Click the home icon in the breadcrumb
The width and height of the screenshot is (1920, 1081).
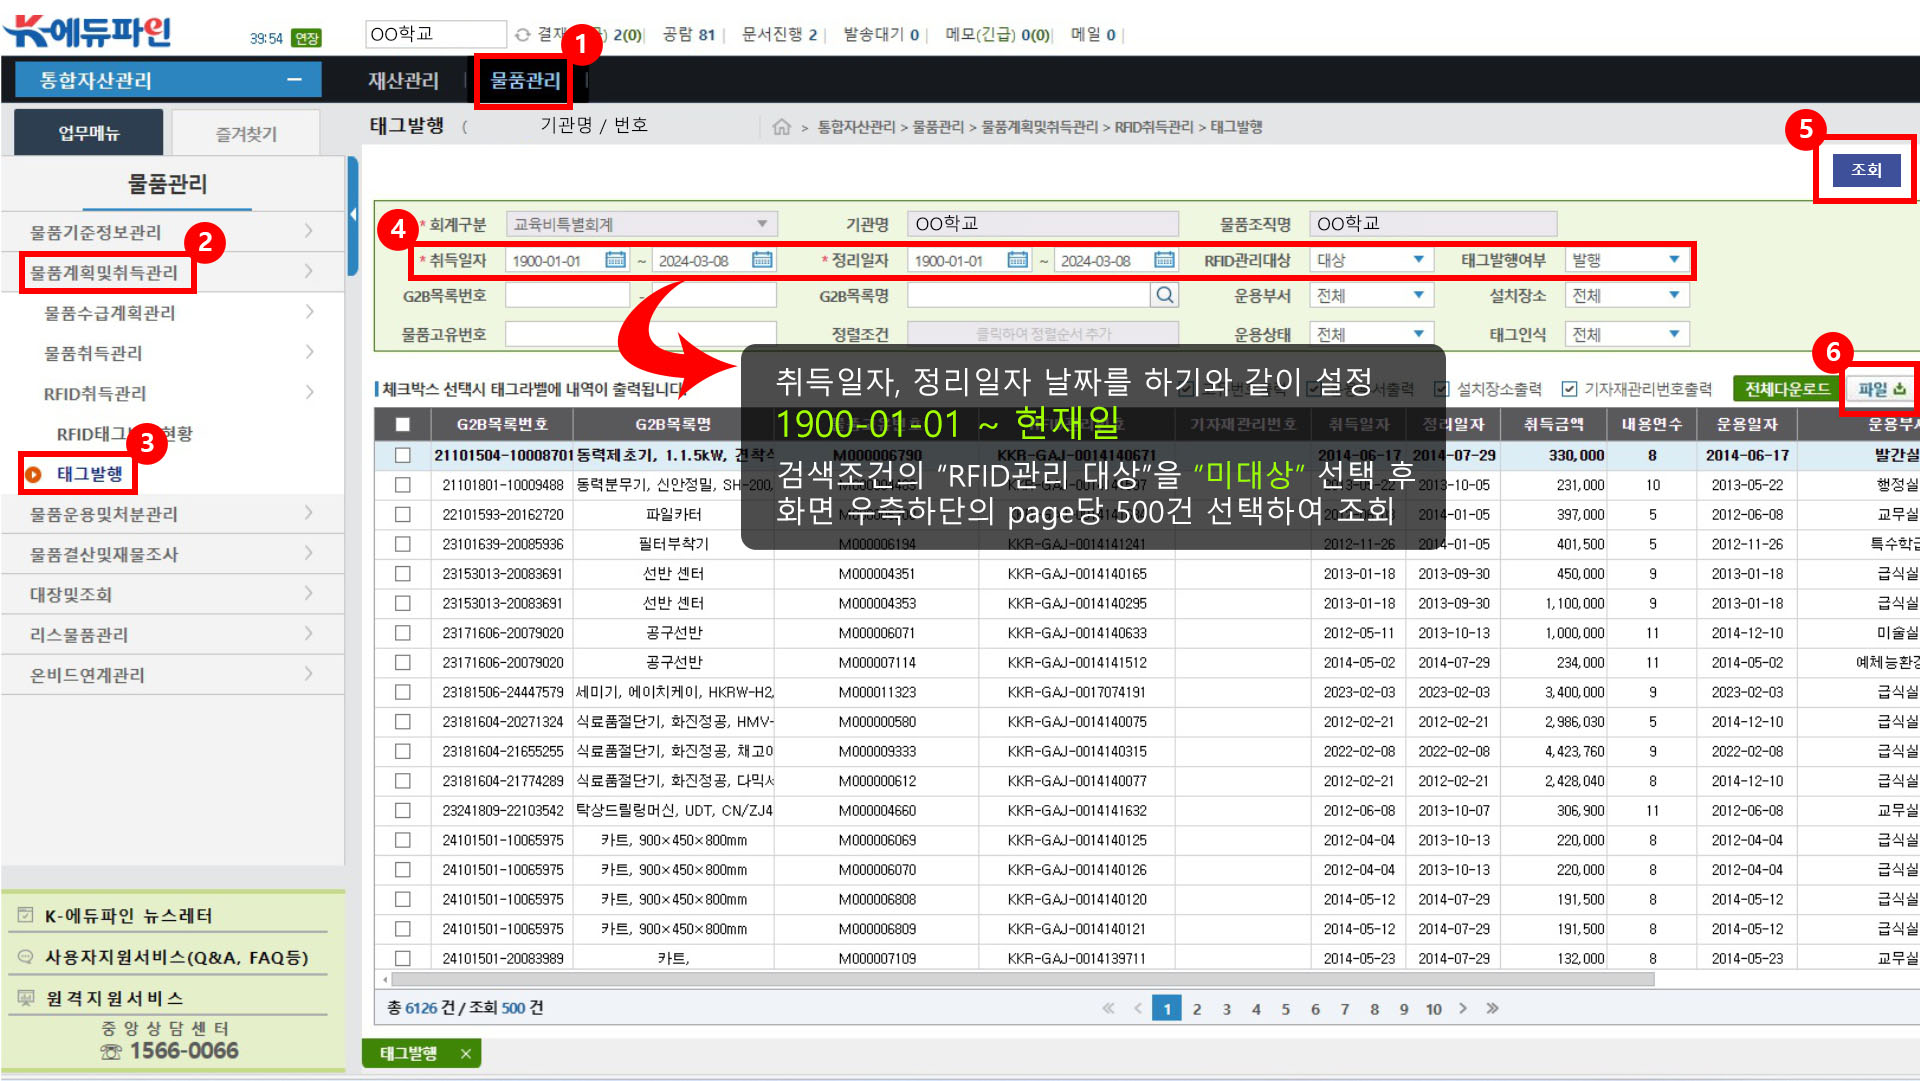tap(782, 127)
